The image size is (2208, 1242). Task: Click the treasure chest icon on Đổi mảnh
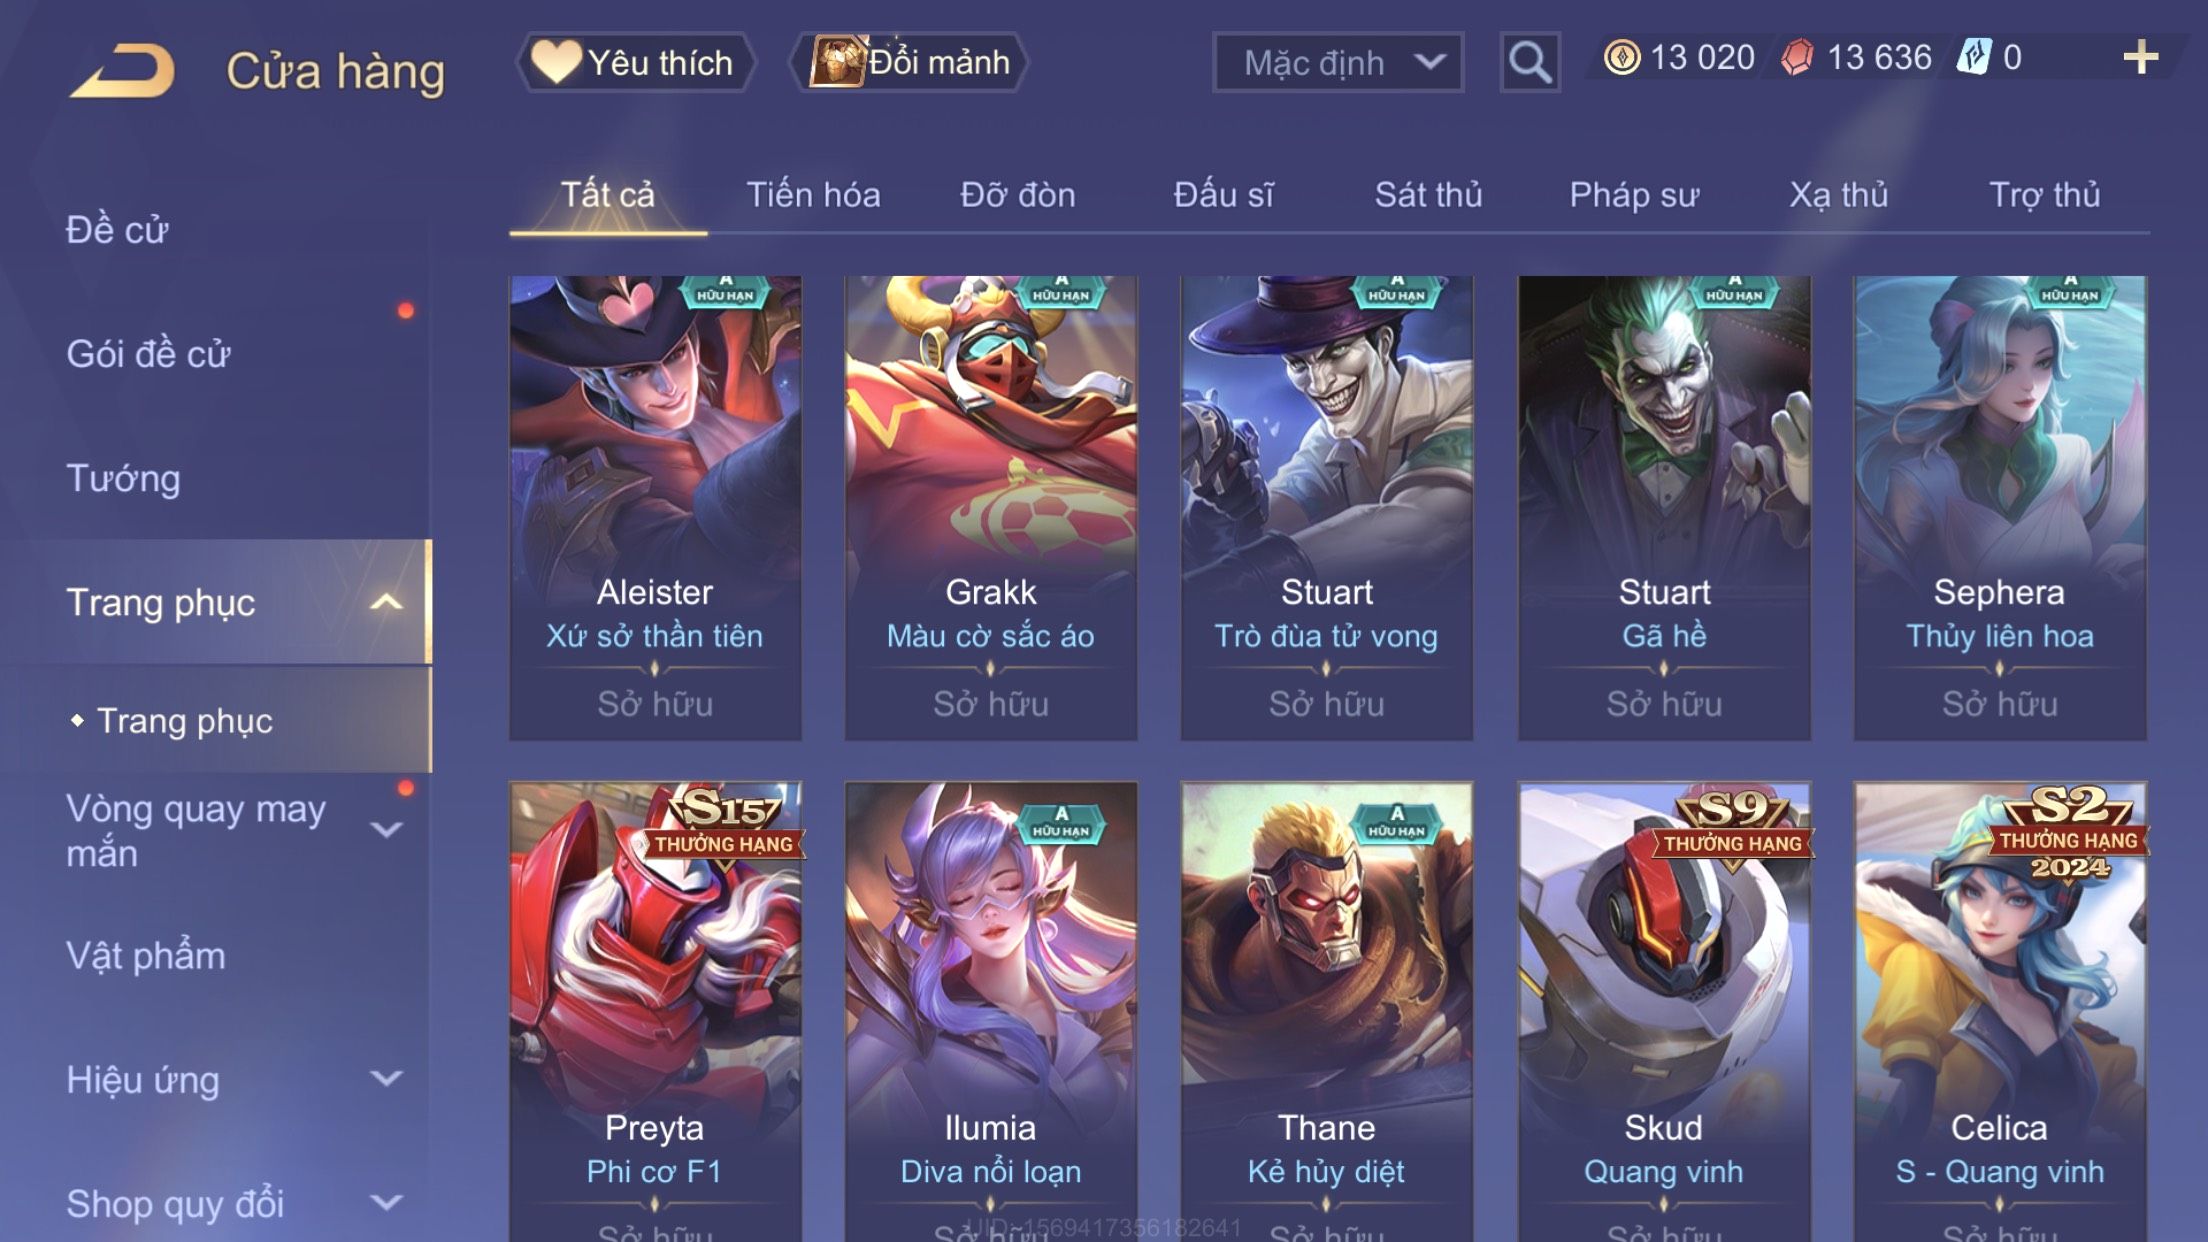pyautogui.click(x=836, y=61)
